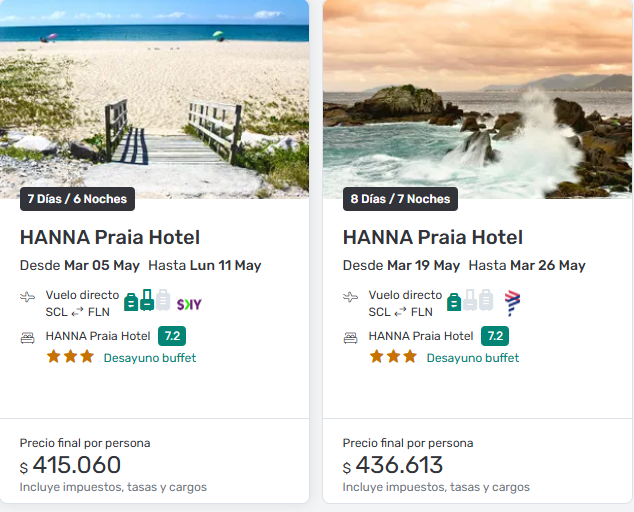The width and height of the screenshot is (634, 512).
Task: Click the Desayuno buffet link under the LATAM flight
Action: pyautogui.click(x=473, y=358)
